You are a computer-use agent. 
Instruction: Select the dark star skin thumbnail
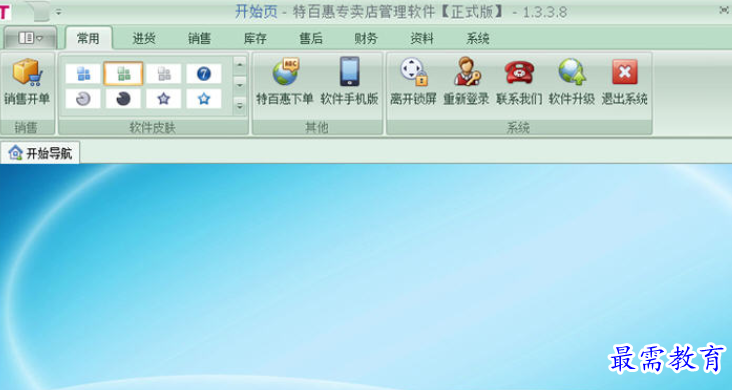163,99
